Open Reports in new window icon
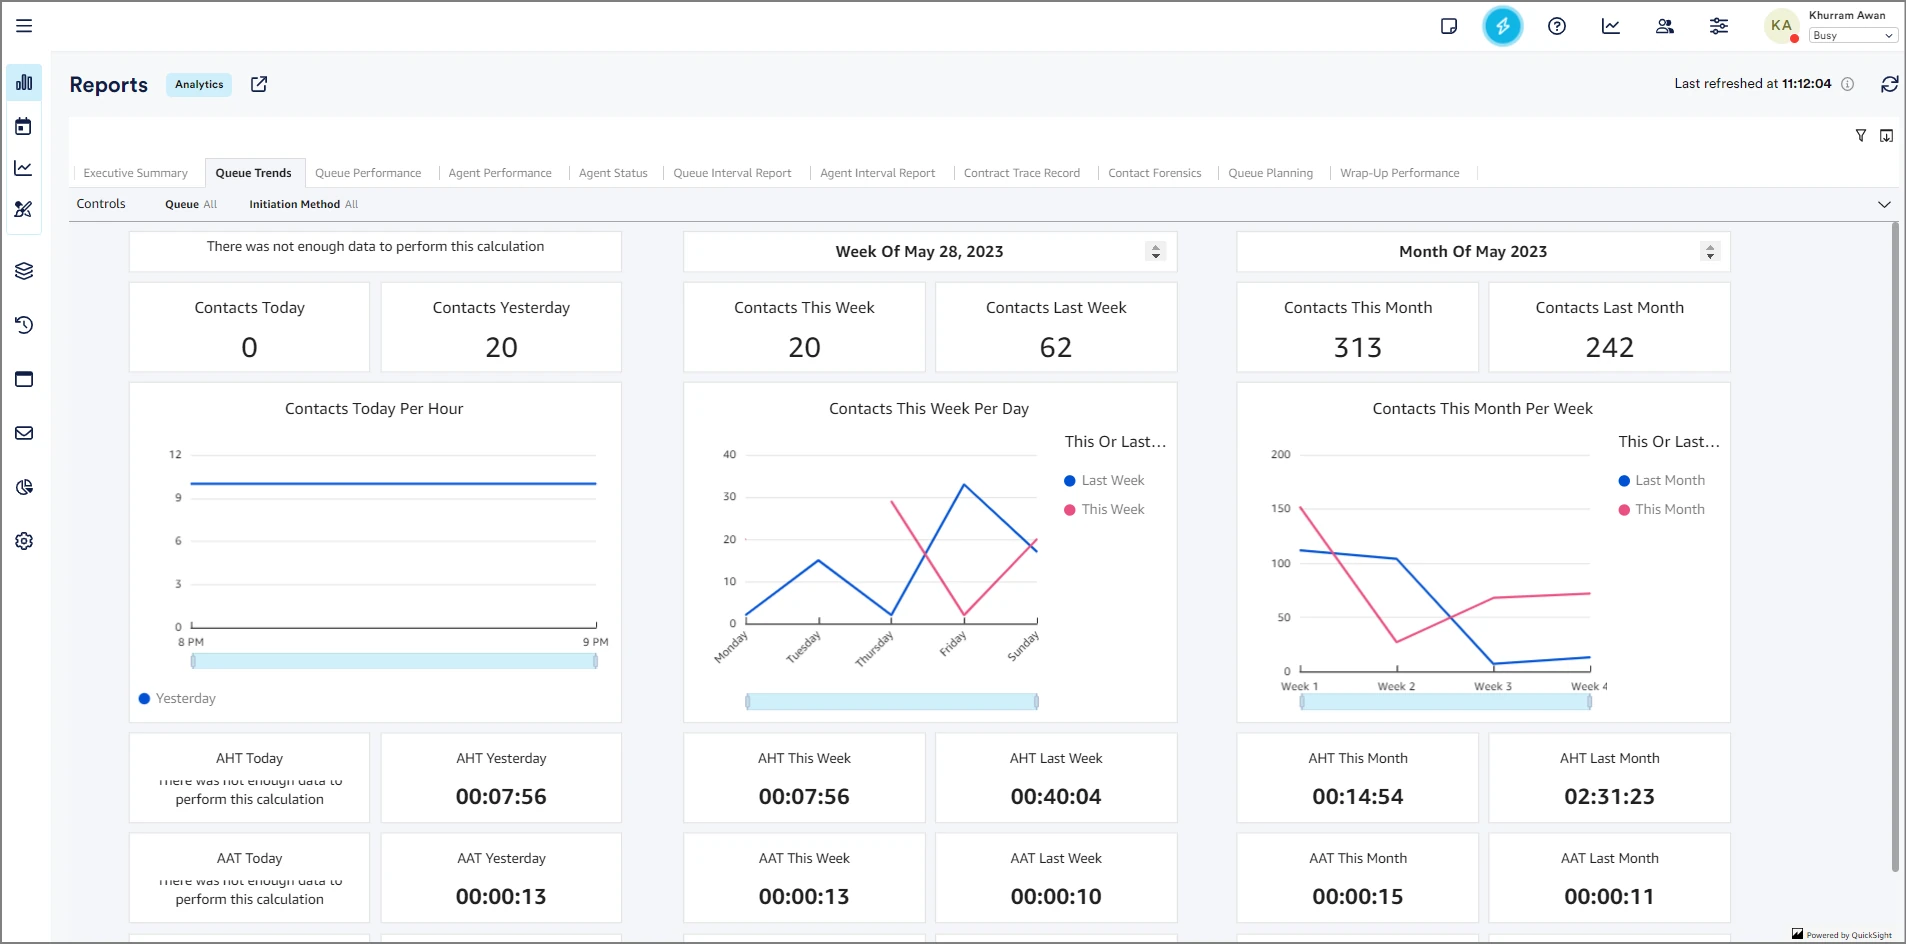1906x944 pixels. 259,84
